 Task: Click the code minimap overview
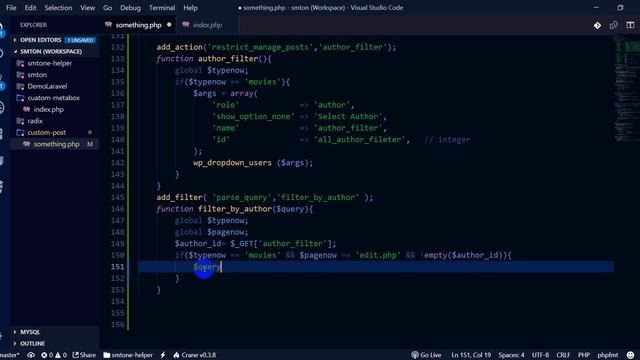pos(627,89)
